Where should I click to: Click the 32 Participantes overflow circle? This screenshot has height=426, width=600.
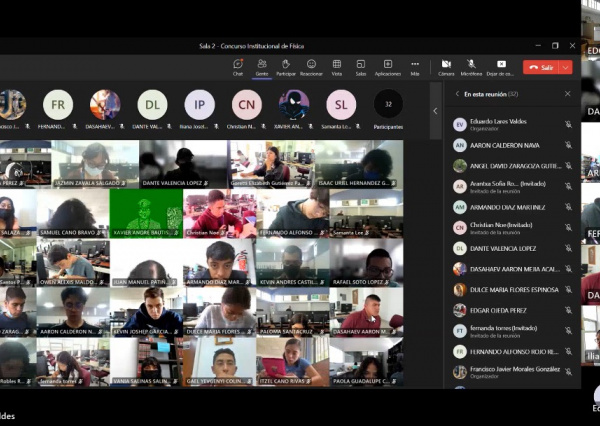coord(388,104)
